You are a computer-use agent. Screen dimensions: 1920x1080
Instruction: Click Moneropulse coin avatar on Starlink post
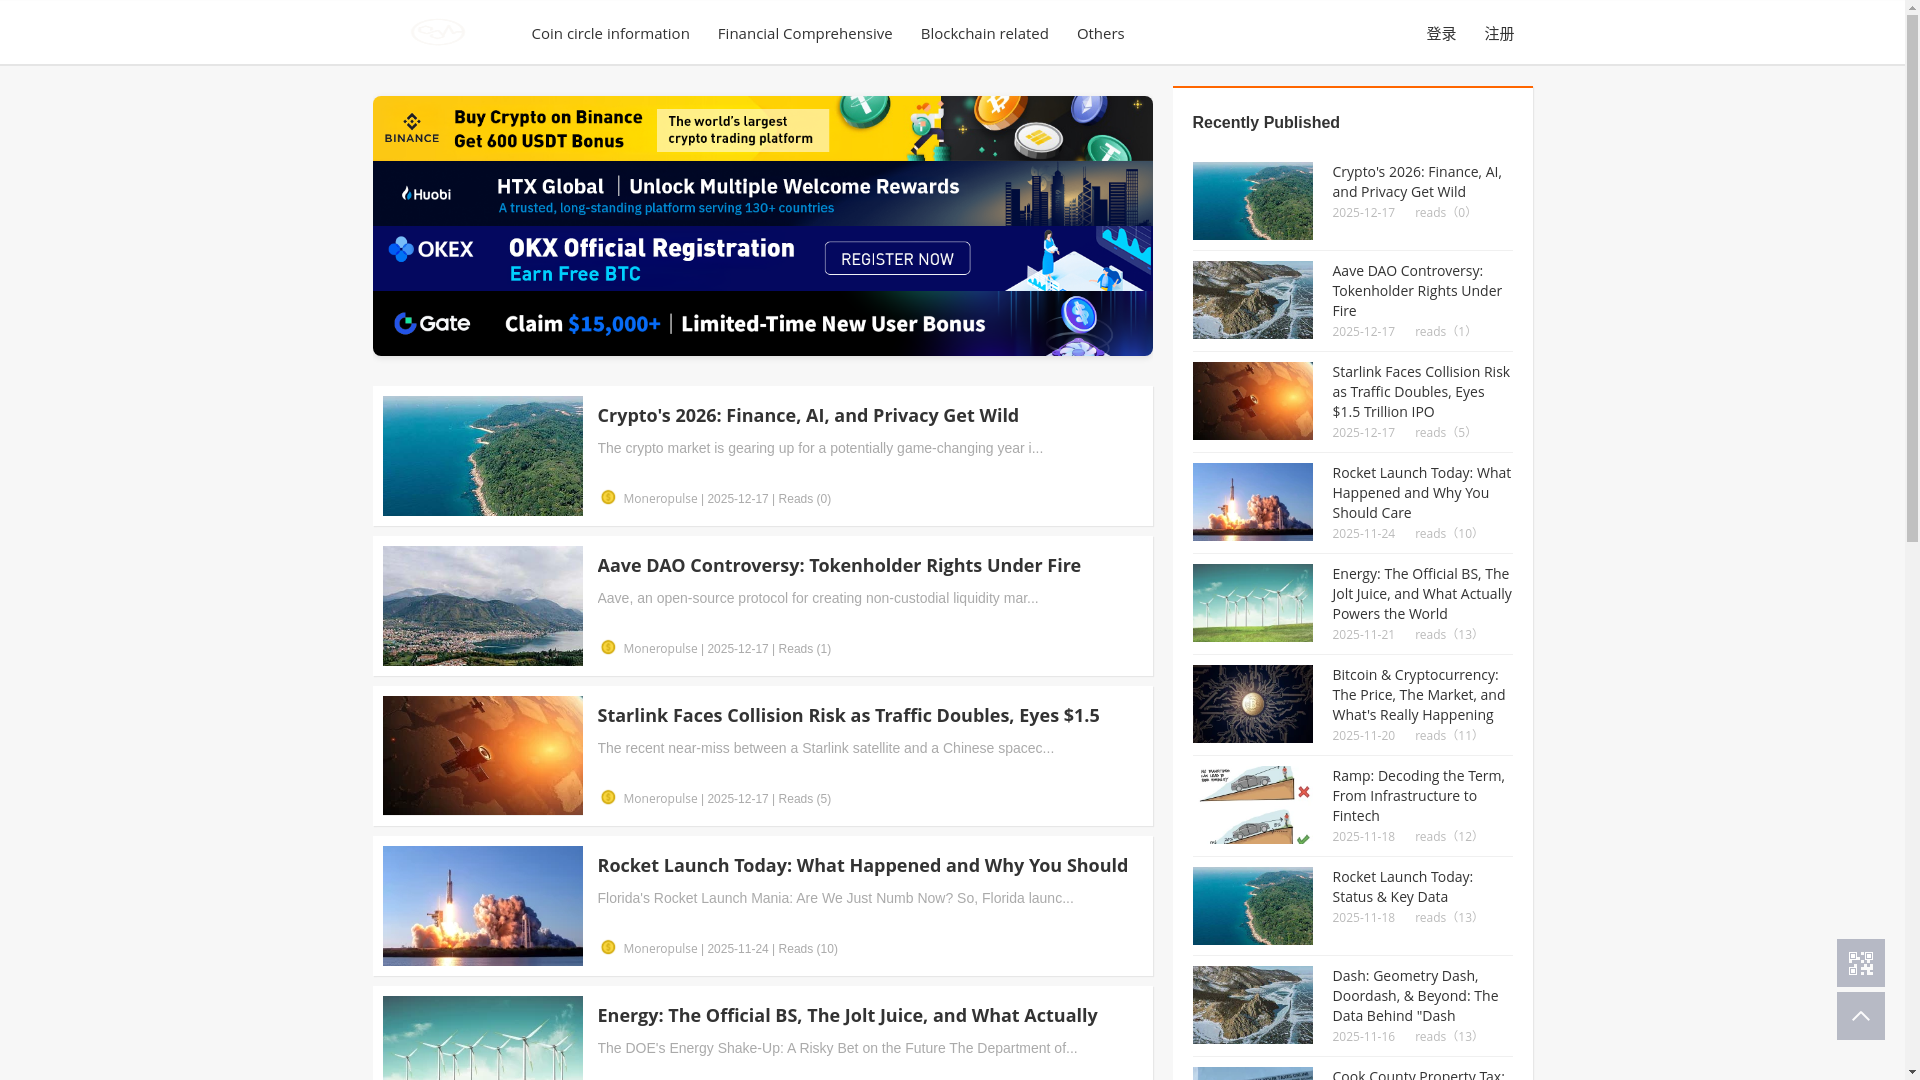pos(608,797)
